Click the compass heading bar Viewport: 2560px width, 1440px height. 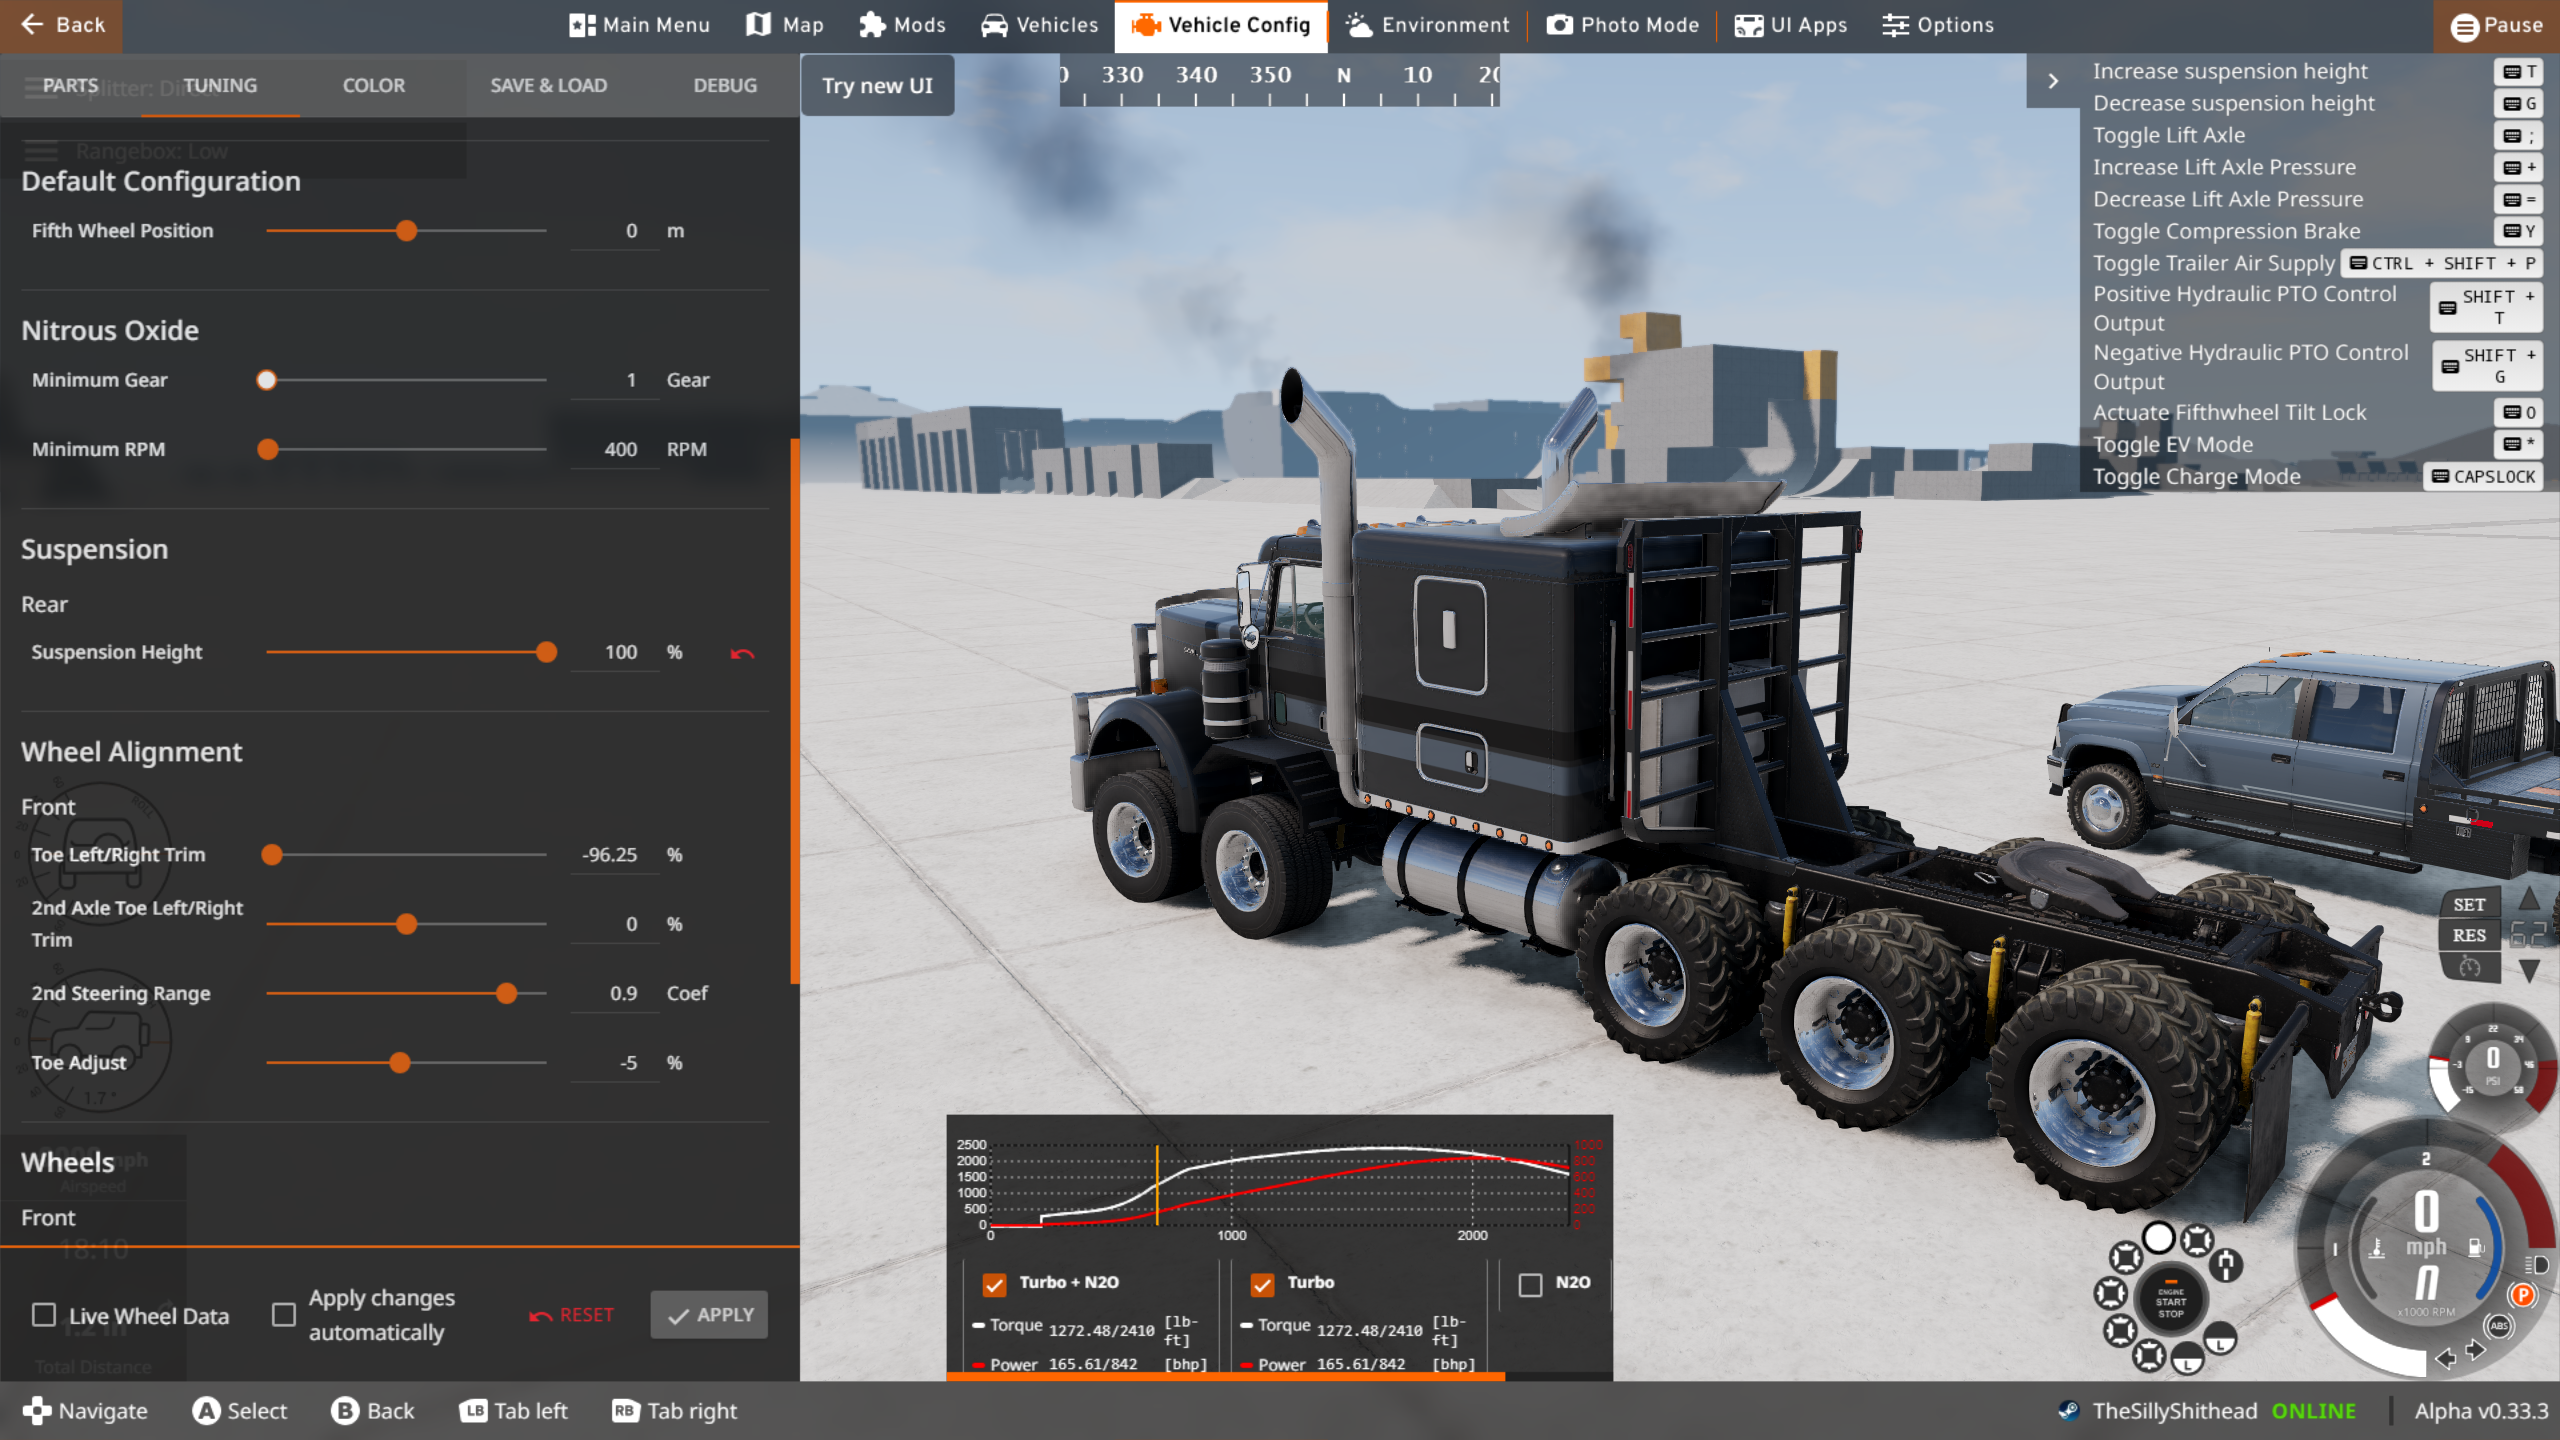coord(1279,81)
